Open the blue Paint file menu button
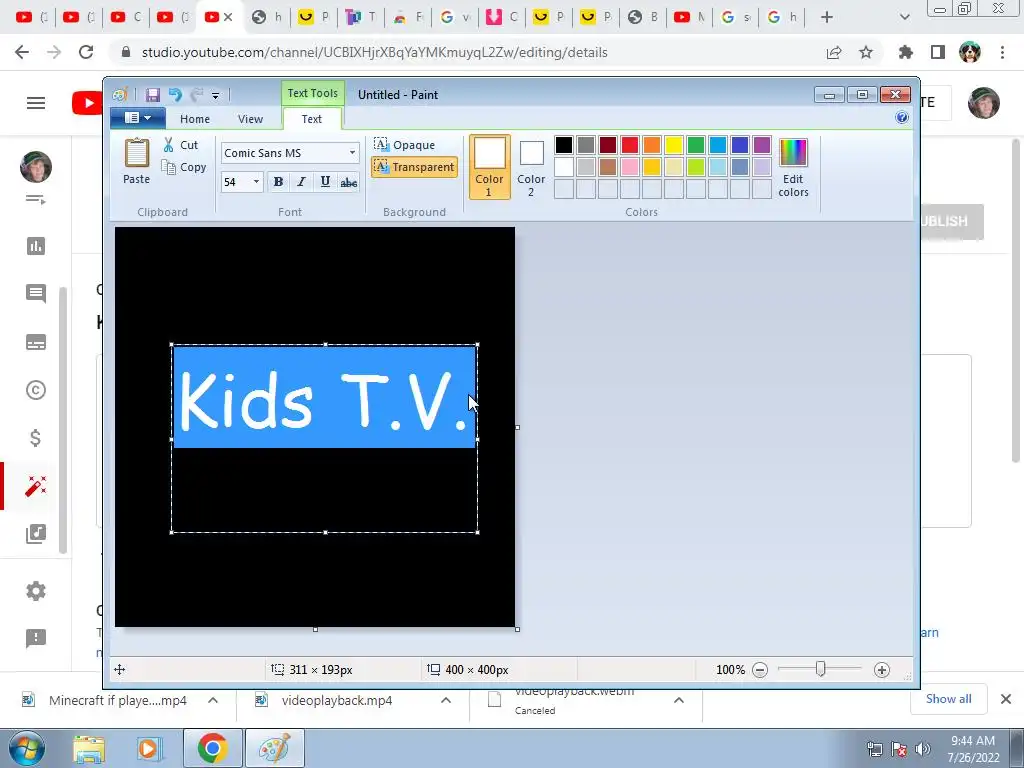The image size is (1024, 768). point(137,118)
